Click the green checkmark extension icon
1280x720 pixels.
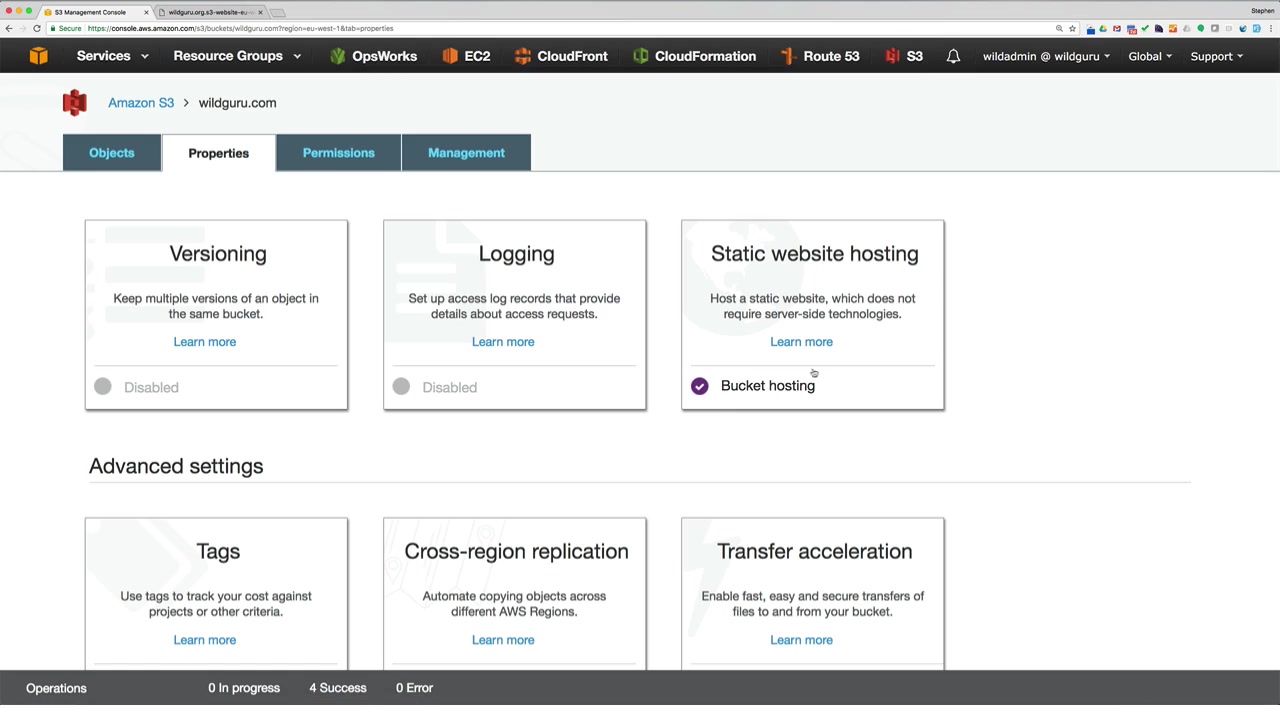click(1145, 29)
